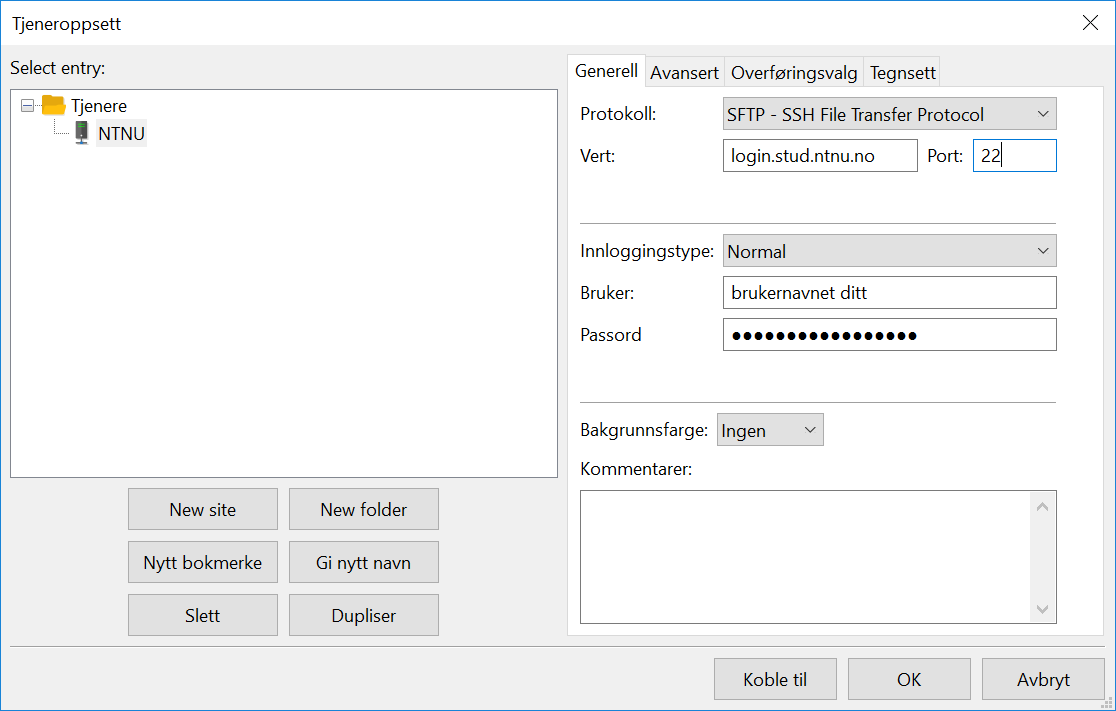This screenshot has height=711, width=1116.
Task: Click the New folder button
Action: click(x=363, y=509)
